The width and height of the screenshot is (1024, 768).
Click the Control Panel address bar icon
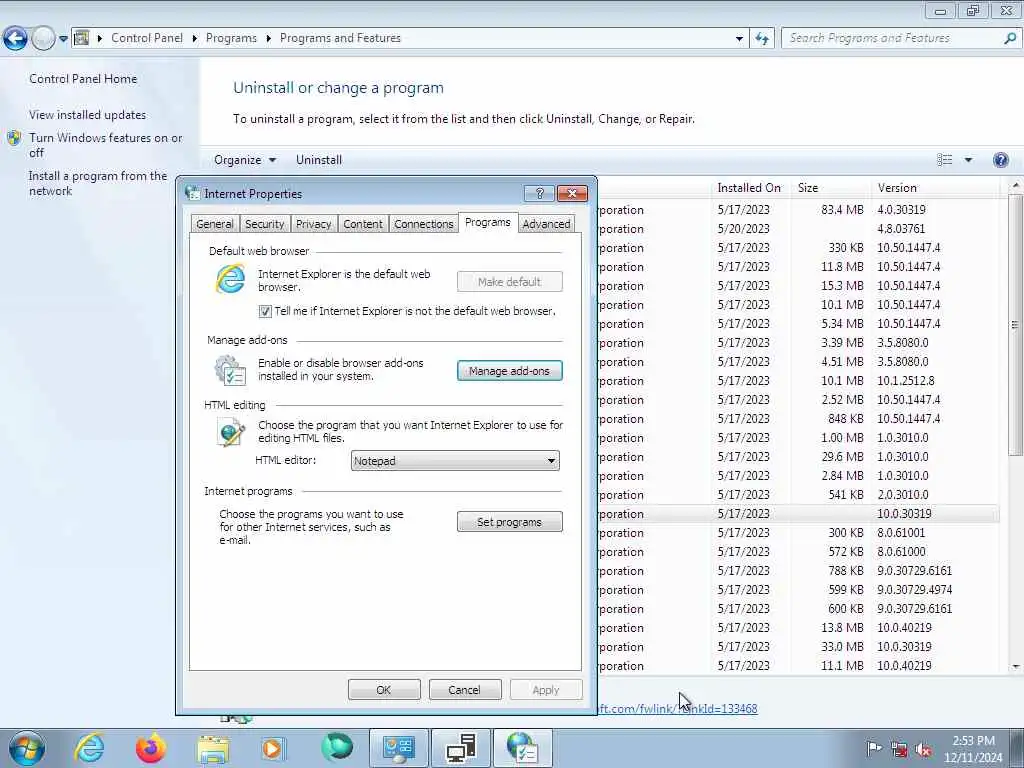[82, 38]
